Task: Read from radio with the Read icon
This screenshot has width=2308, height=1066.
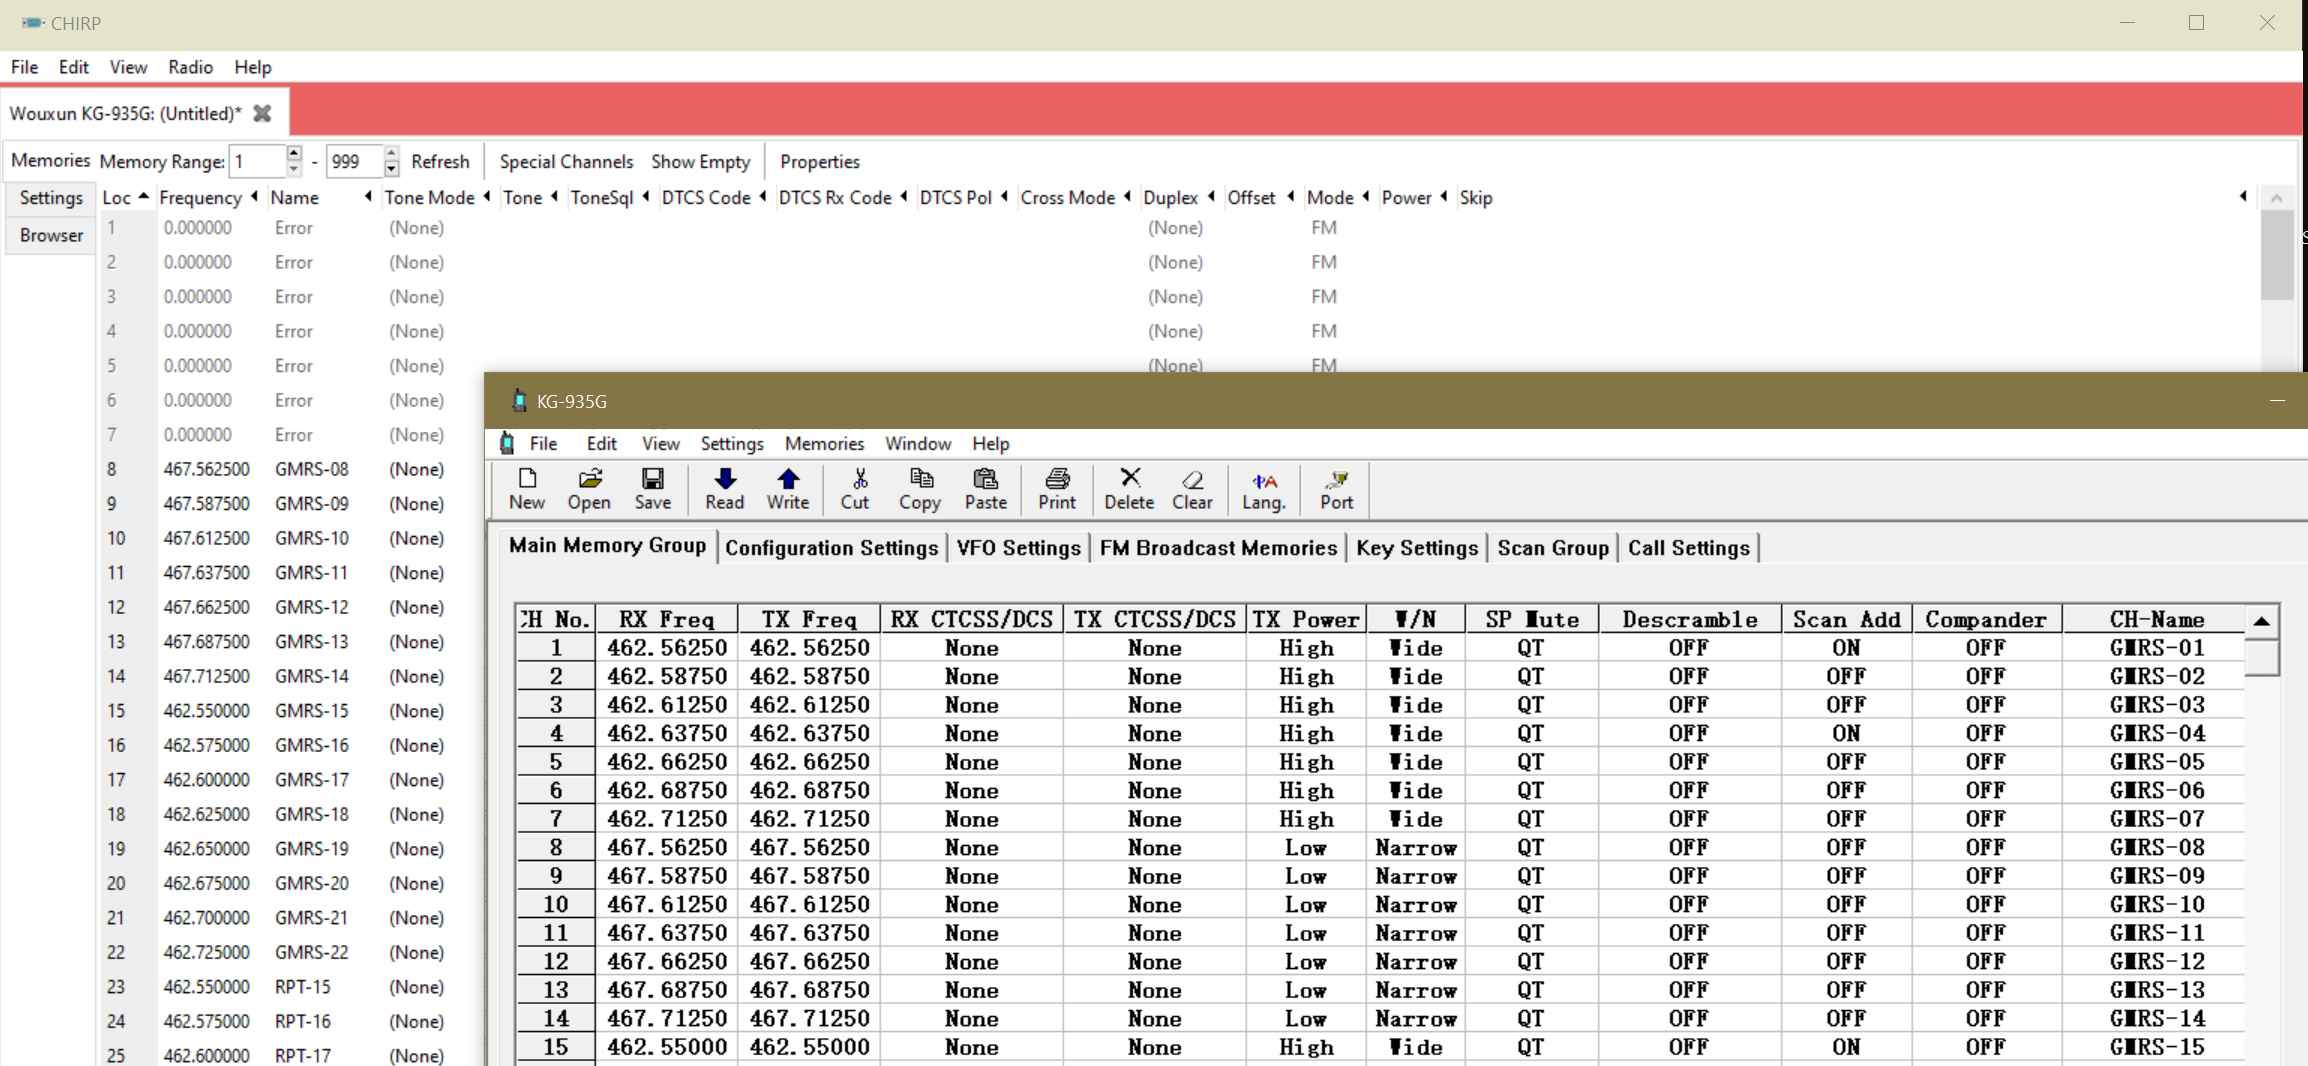Action: click(x=725, y=489)
